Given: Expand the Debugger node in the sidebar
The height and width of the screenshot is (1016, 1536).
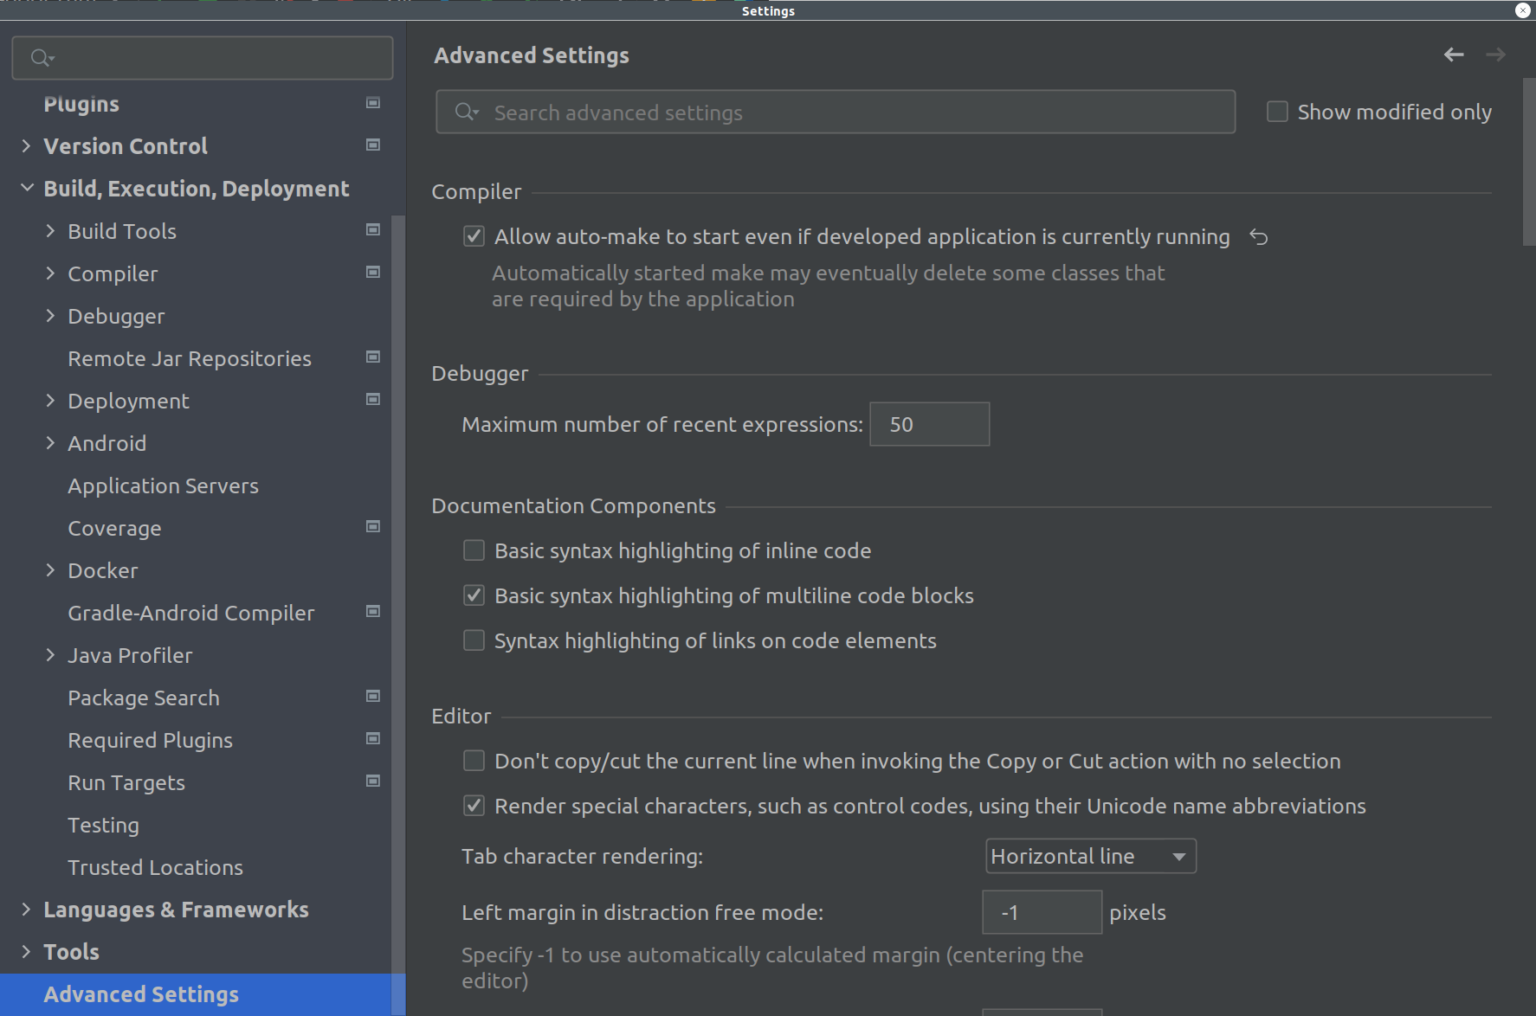Looking at the screenshot, I should [51, 315].
